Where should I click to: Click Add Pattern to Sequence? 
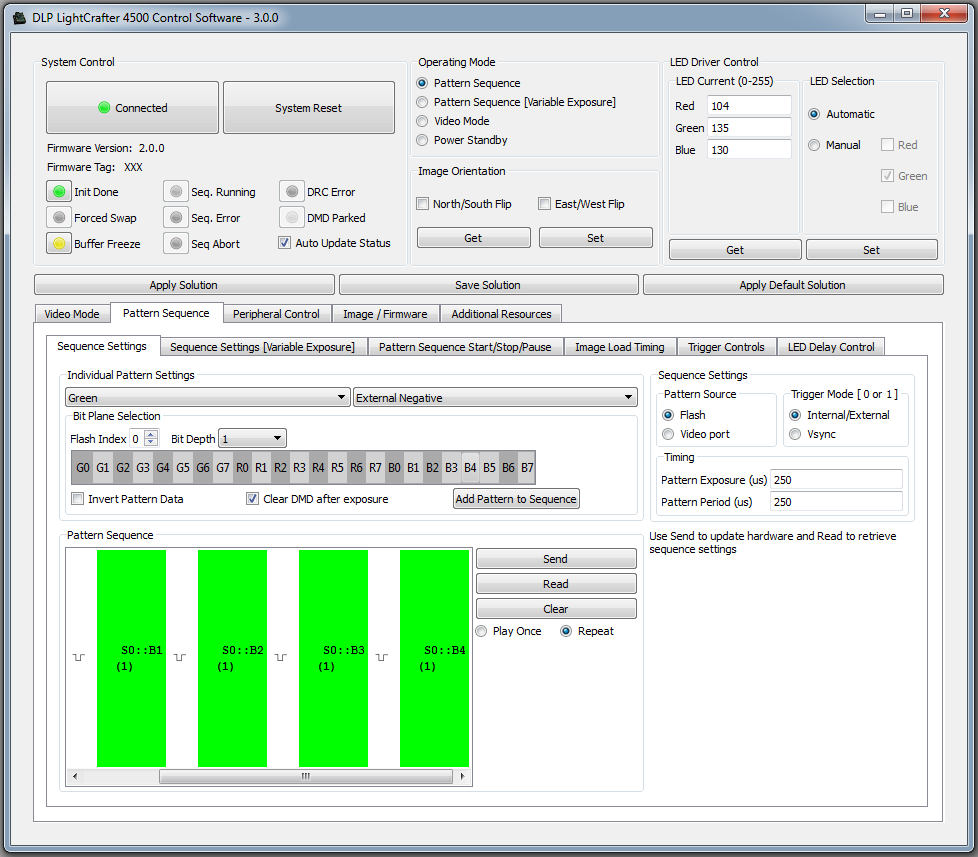click(516, 499)
